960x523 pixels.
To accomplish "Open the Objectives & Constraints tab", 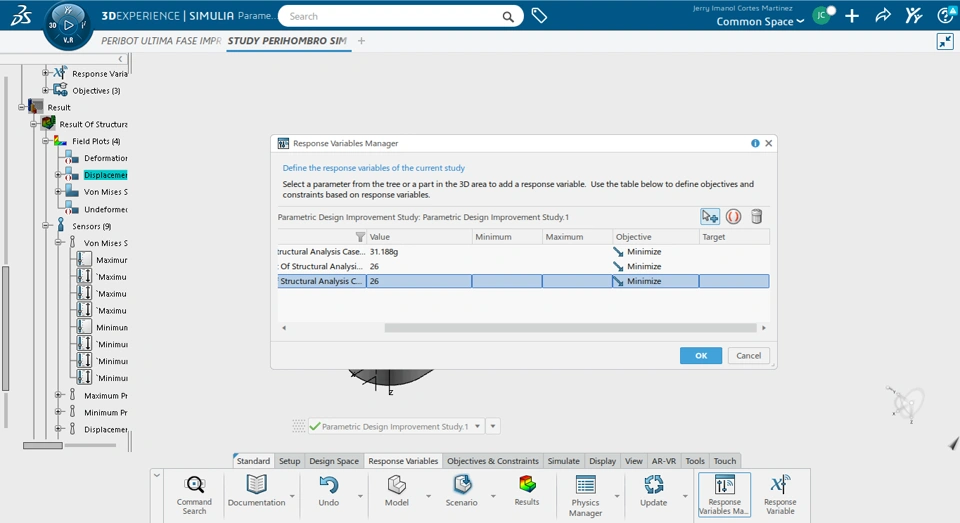I will pos(492,461).
